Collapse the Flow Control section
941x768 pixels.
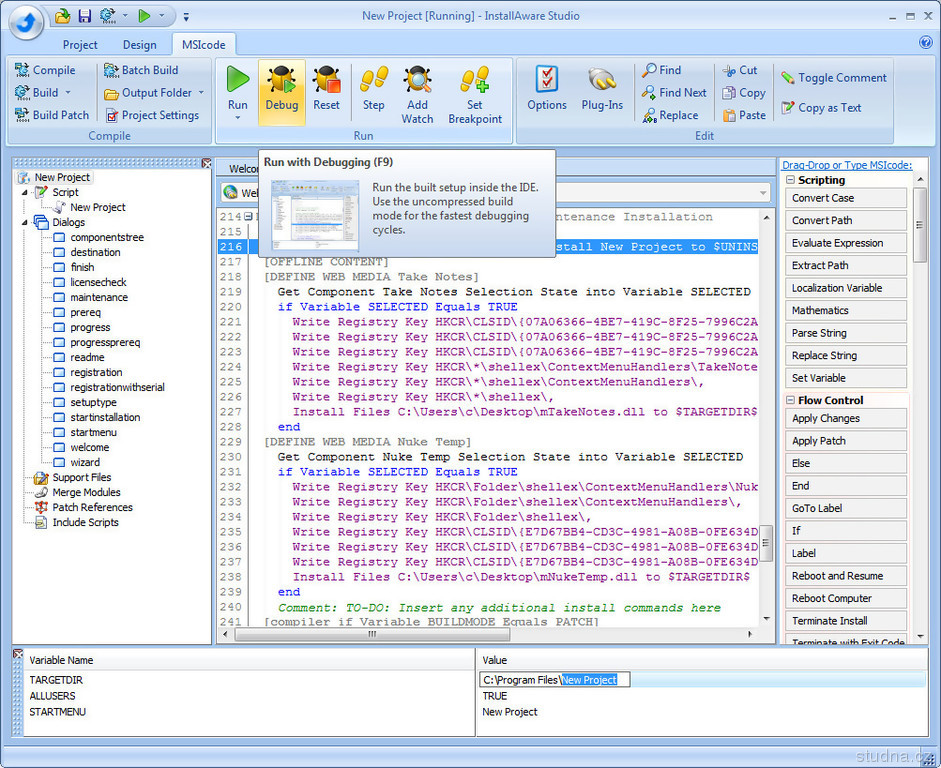(x=791, y=400)
